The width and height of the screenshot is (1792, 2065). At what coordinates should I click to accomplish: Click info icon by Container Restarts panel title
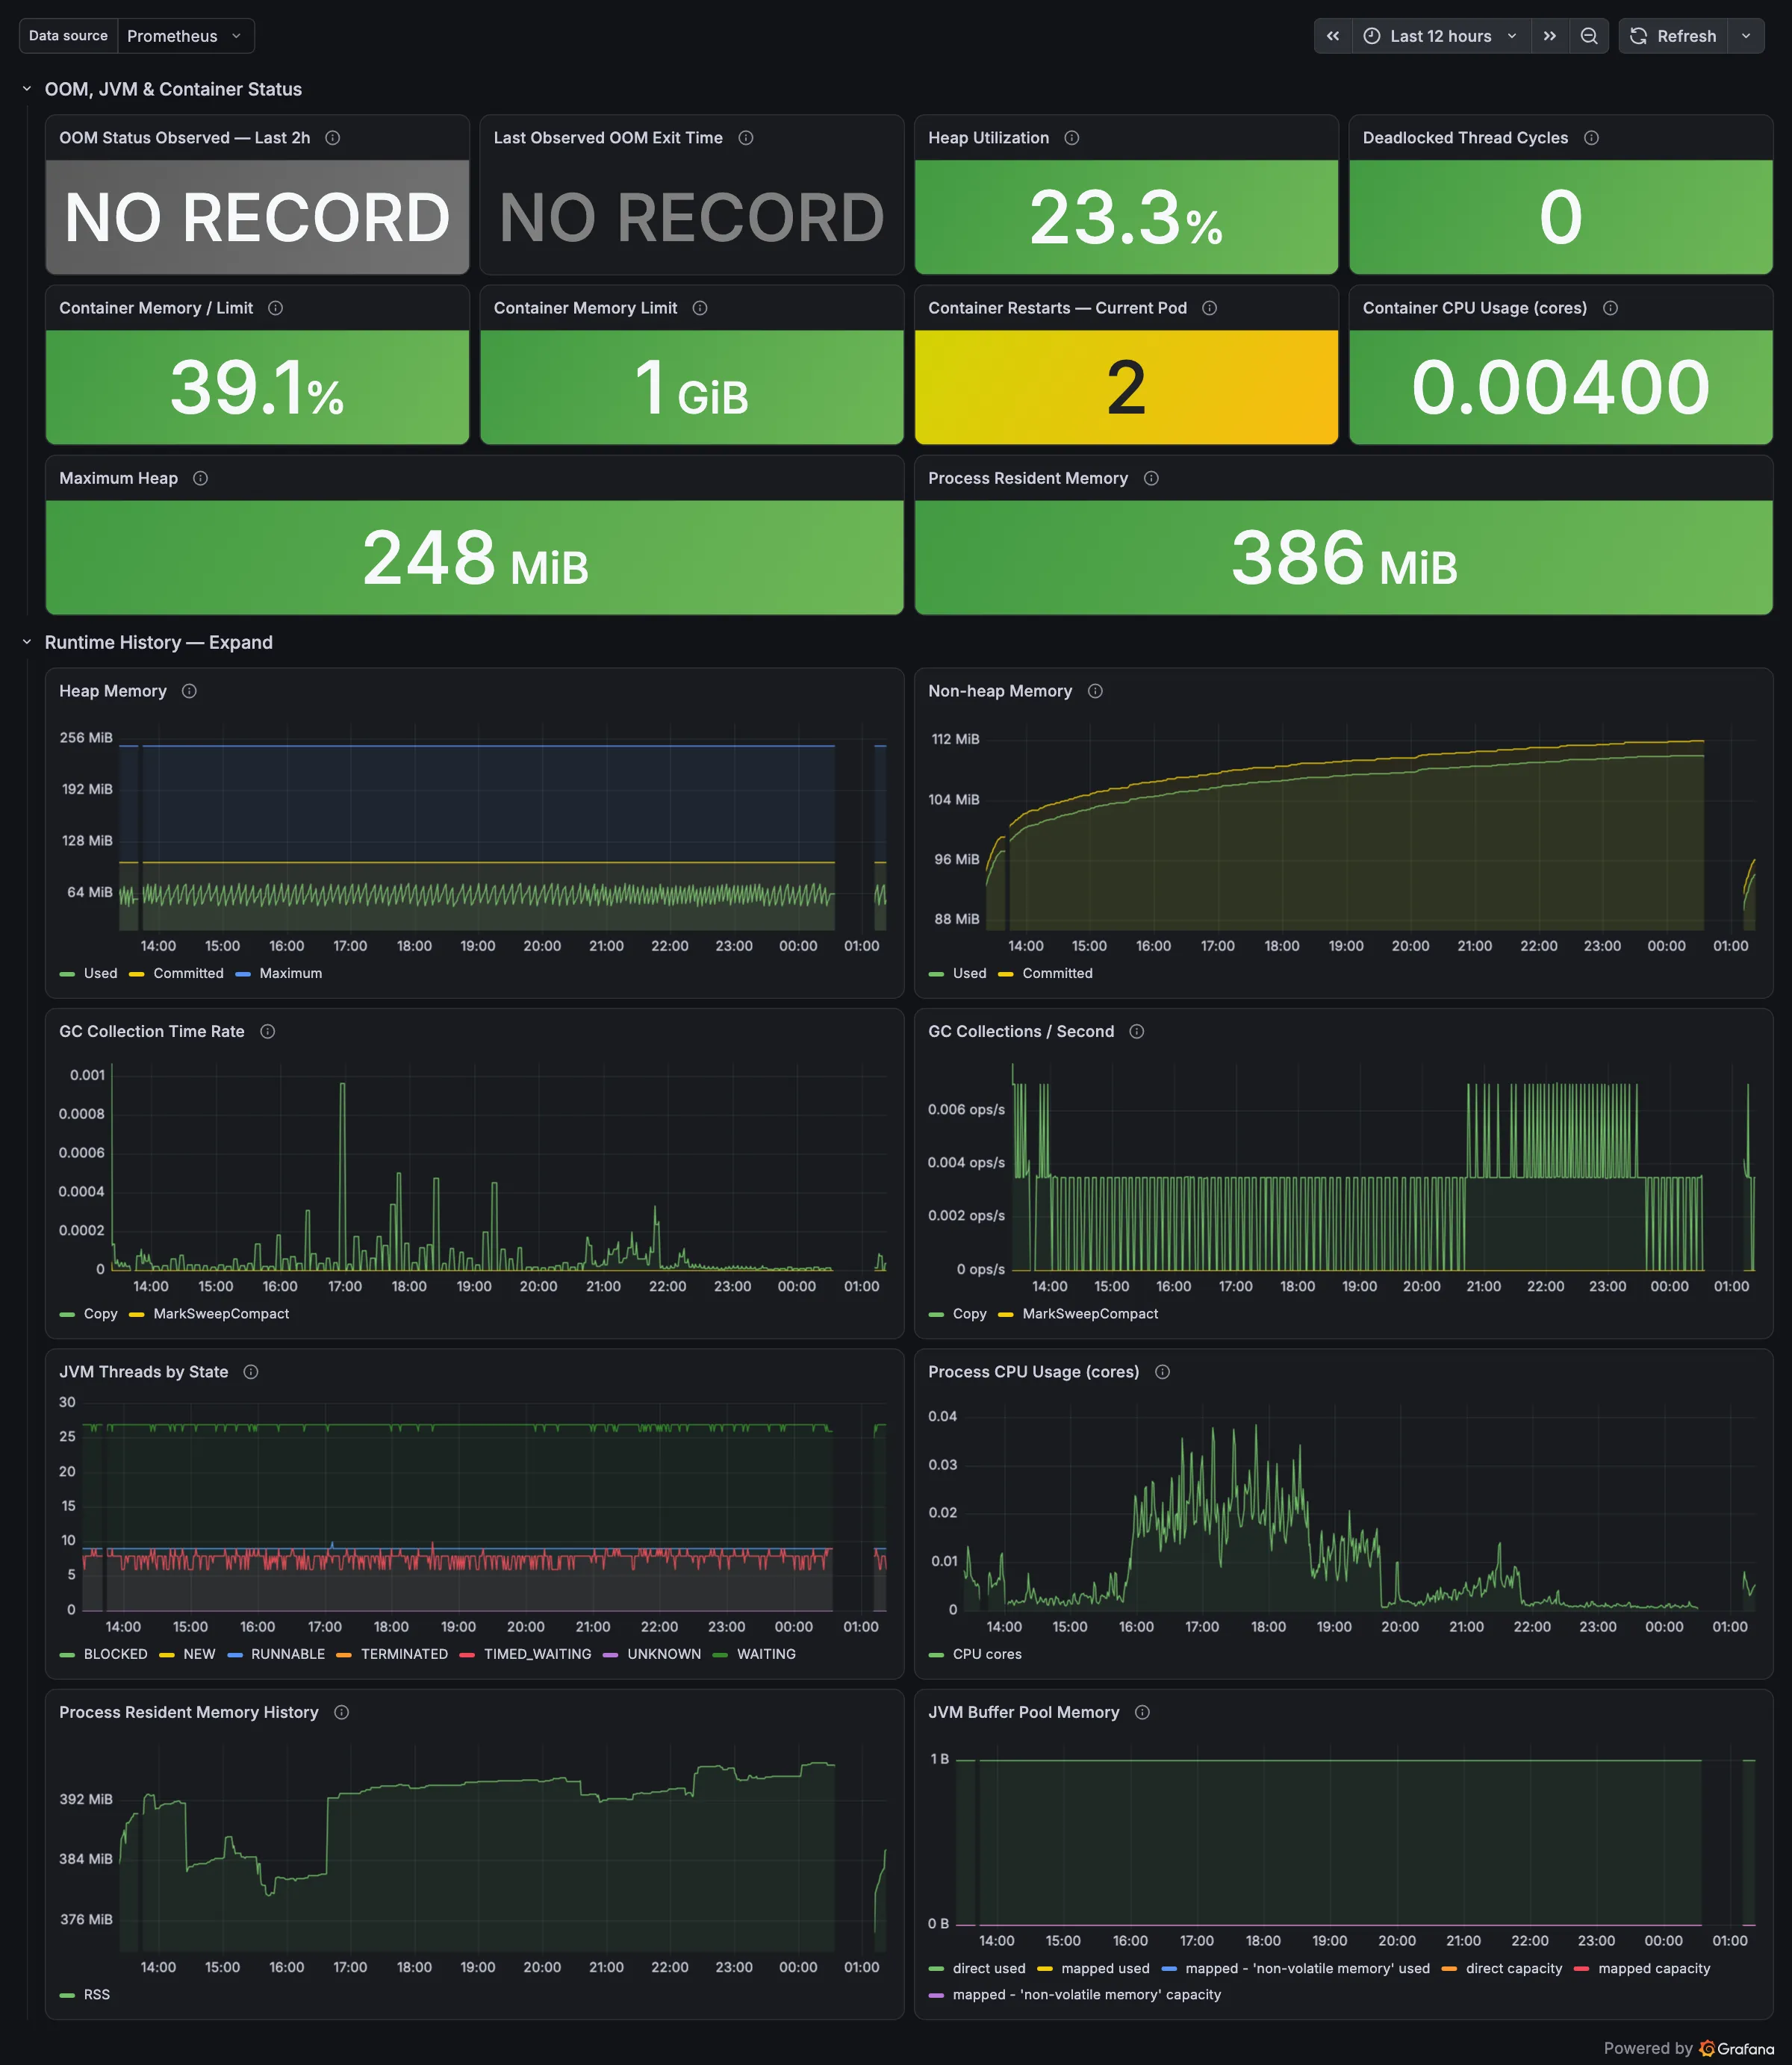coord(1210,308)
